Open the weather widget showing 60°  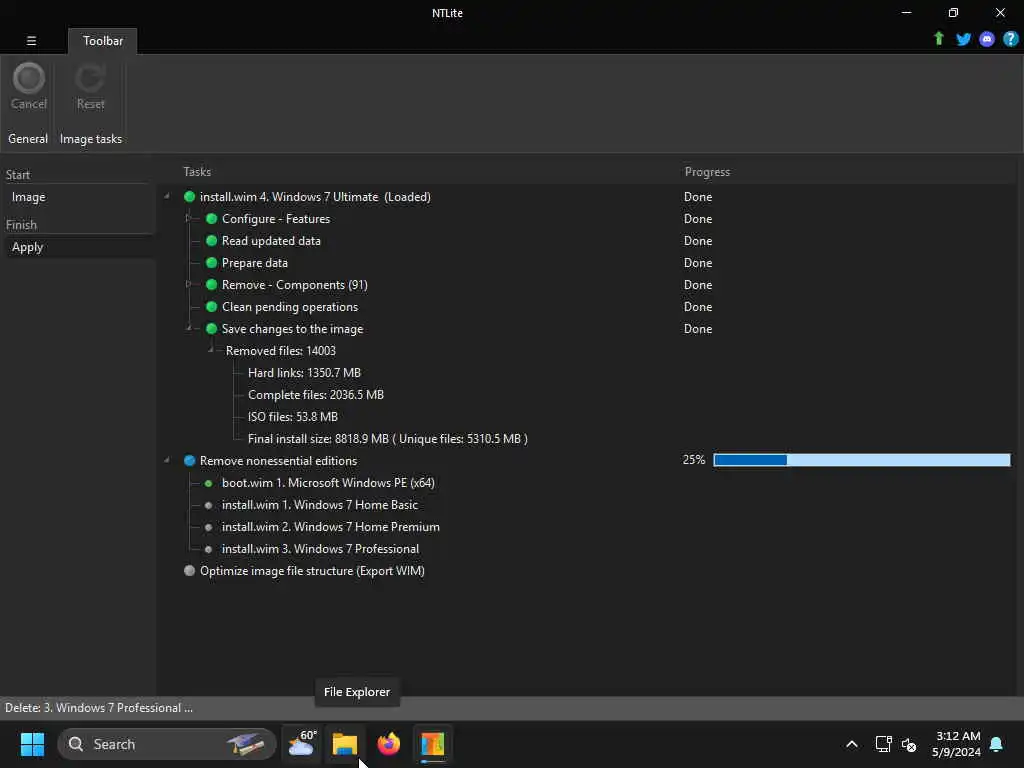coord(301,744)
